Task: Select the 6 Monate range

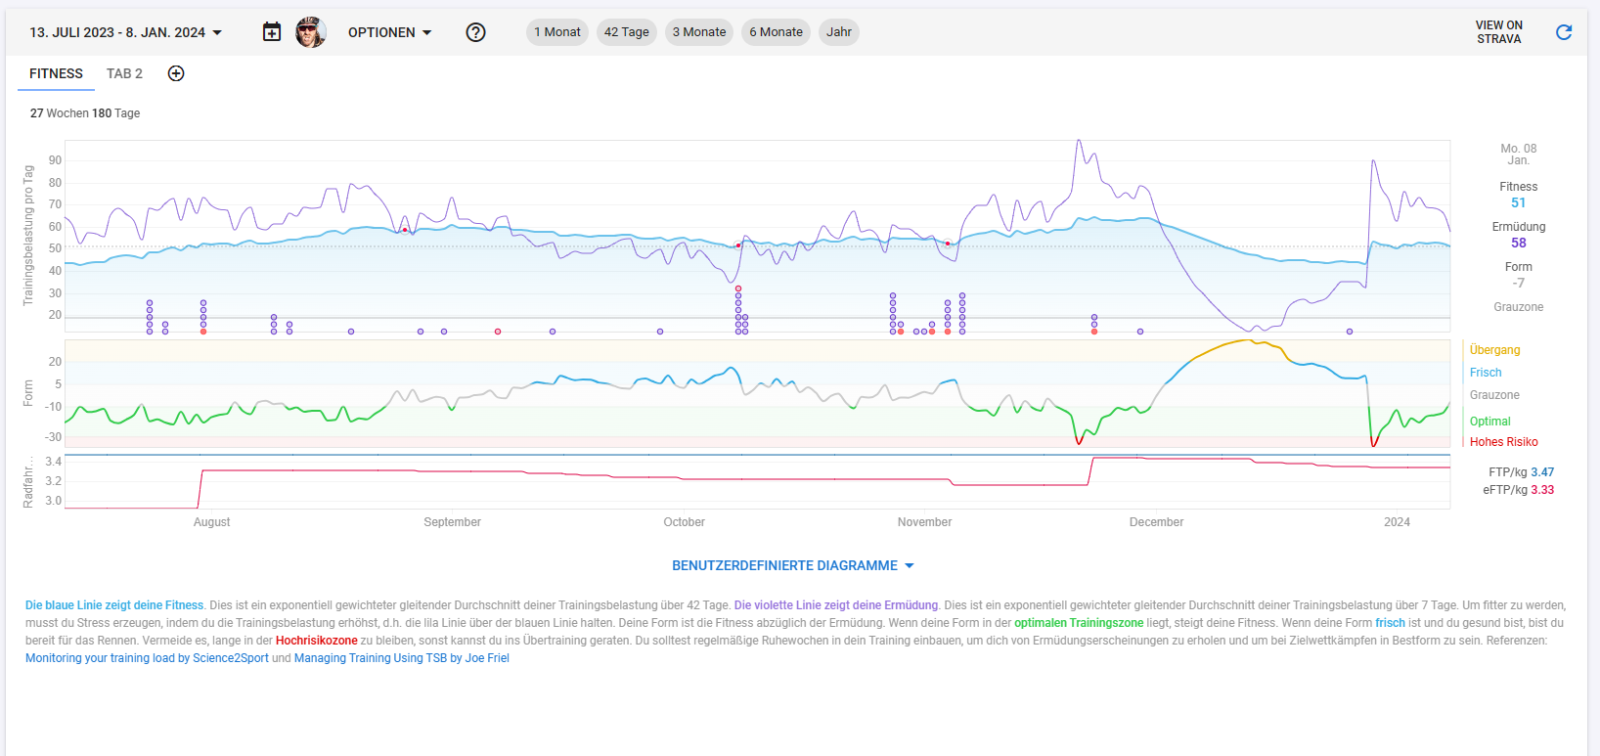Action: [x=776, y=32]
